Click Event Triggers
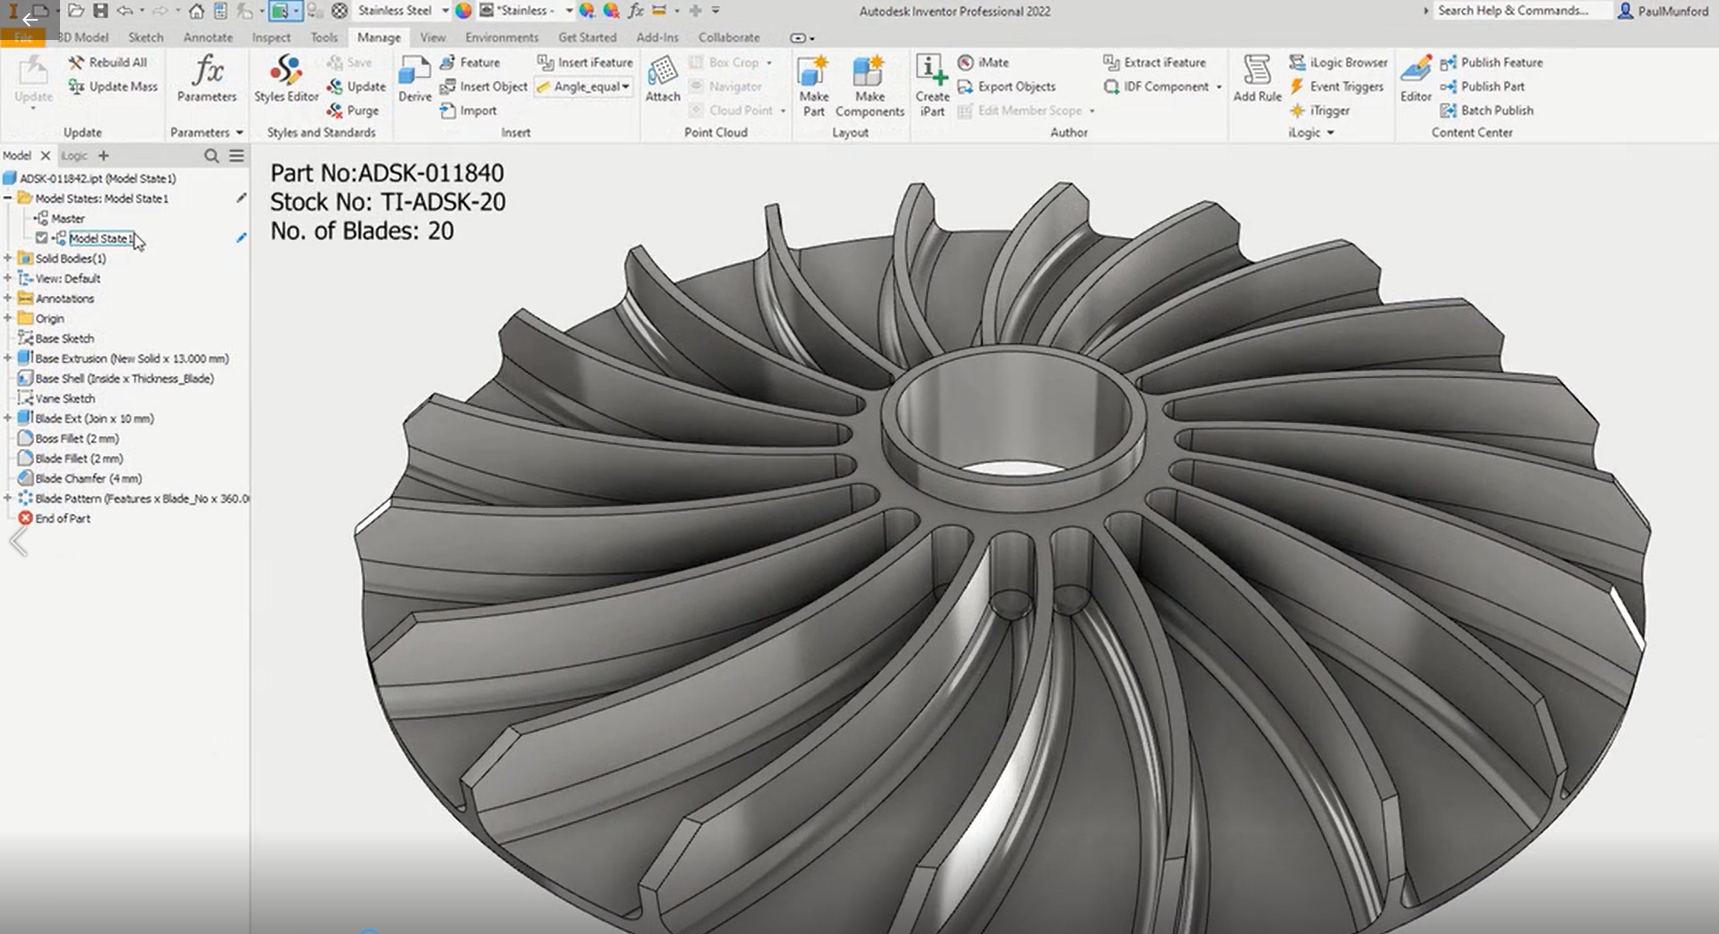Screen dimensions: 1719x934 [x=1336, y=87]
